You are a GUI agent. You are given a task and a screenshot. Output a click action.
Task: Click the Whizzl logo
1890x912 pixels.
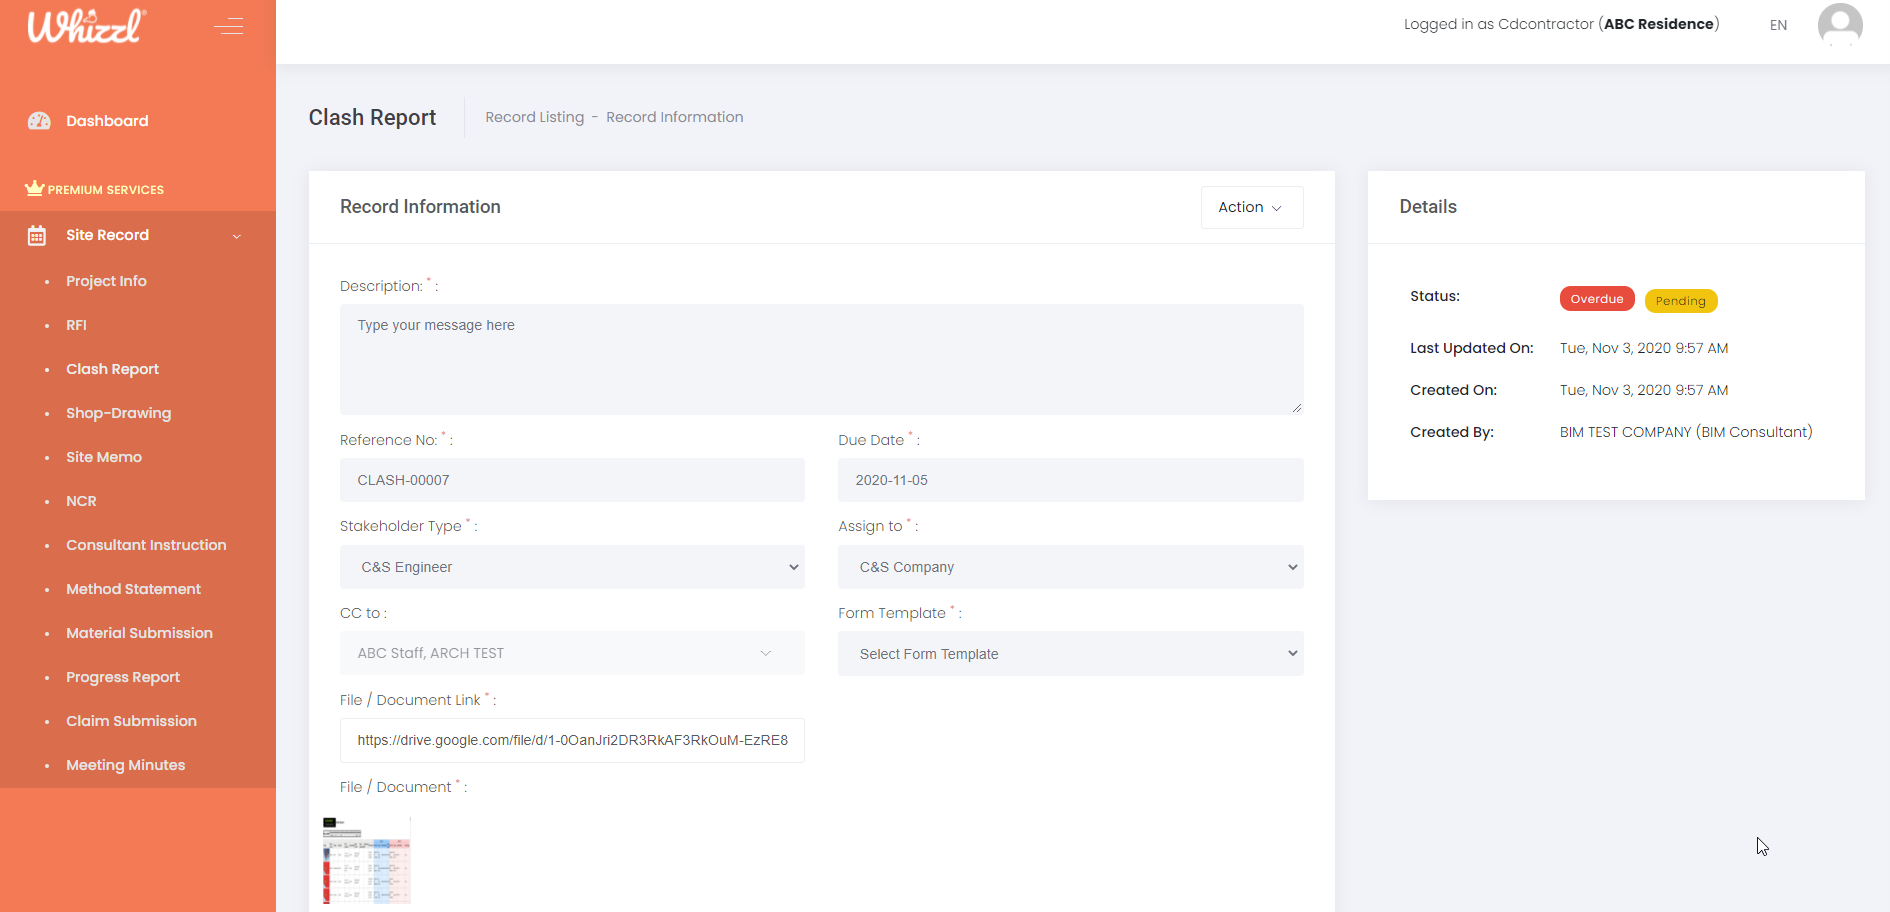pos(87,26)
